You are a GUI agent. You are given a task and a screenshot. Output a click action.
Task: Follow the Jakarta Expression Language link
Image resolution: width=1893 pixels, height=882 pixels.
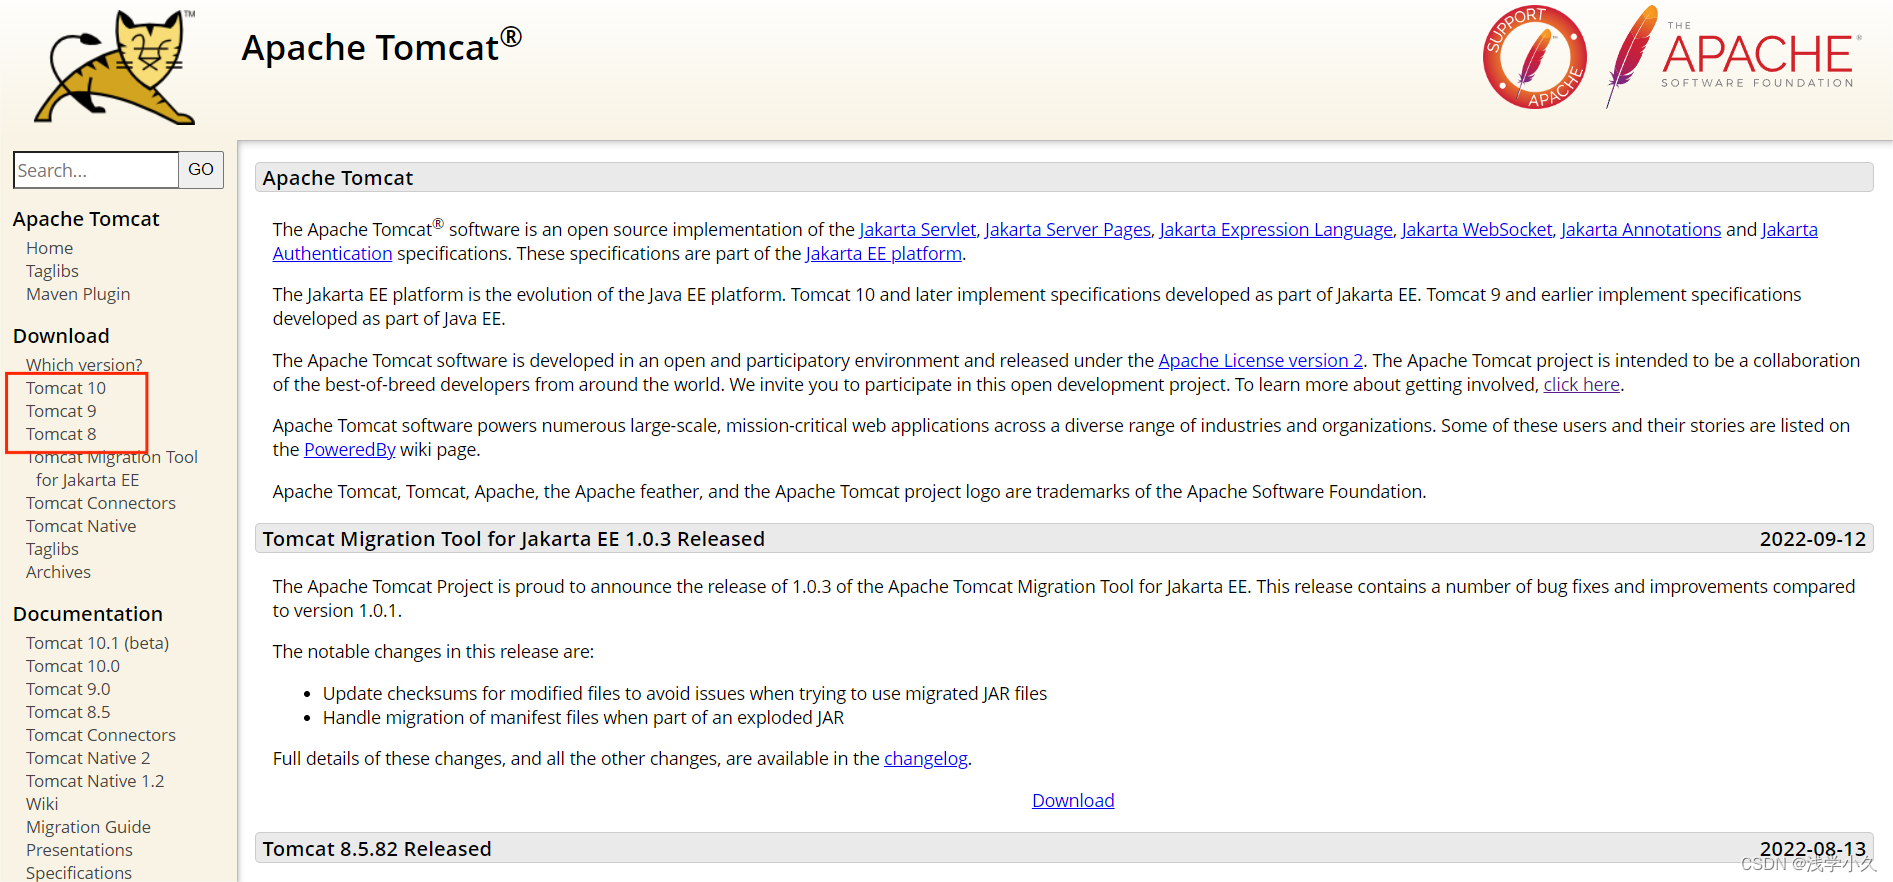click(1276, 230)
